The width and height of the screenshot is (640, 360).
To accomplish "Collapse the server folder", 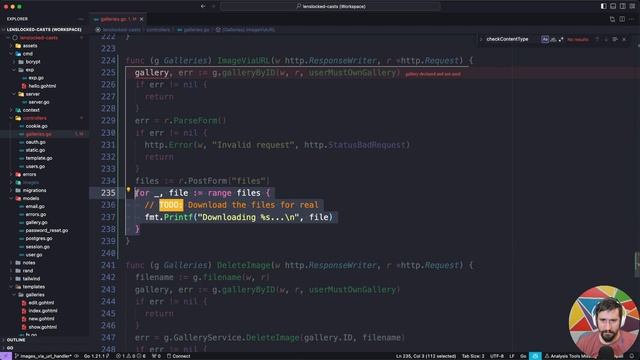I will (x=33, y=94).
